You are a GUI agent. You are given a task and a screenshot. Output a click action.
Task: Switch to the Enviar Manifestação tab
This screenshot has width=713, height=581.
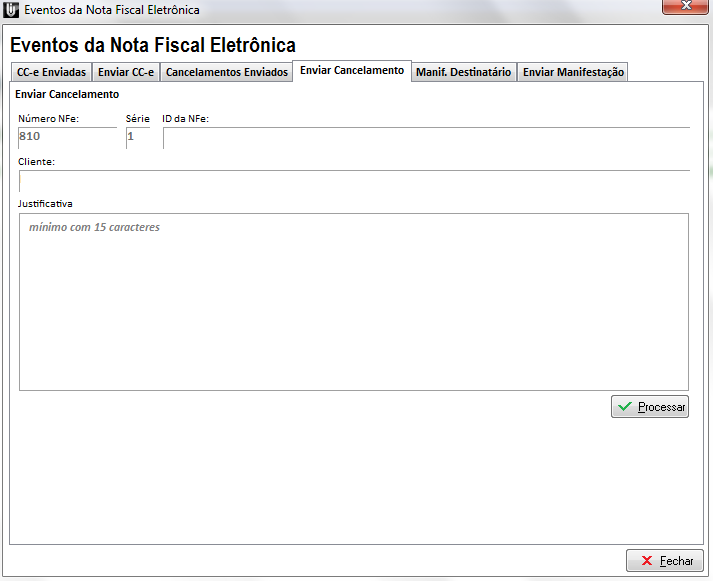(573, 72)
